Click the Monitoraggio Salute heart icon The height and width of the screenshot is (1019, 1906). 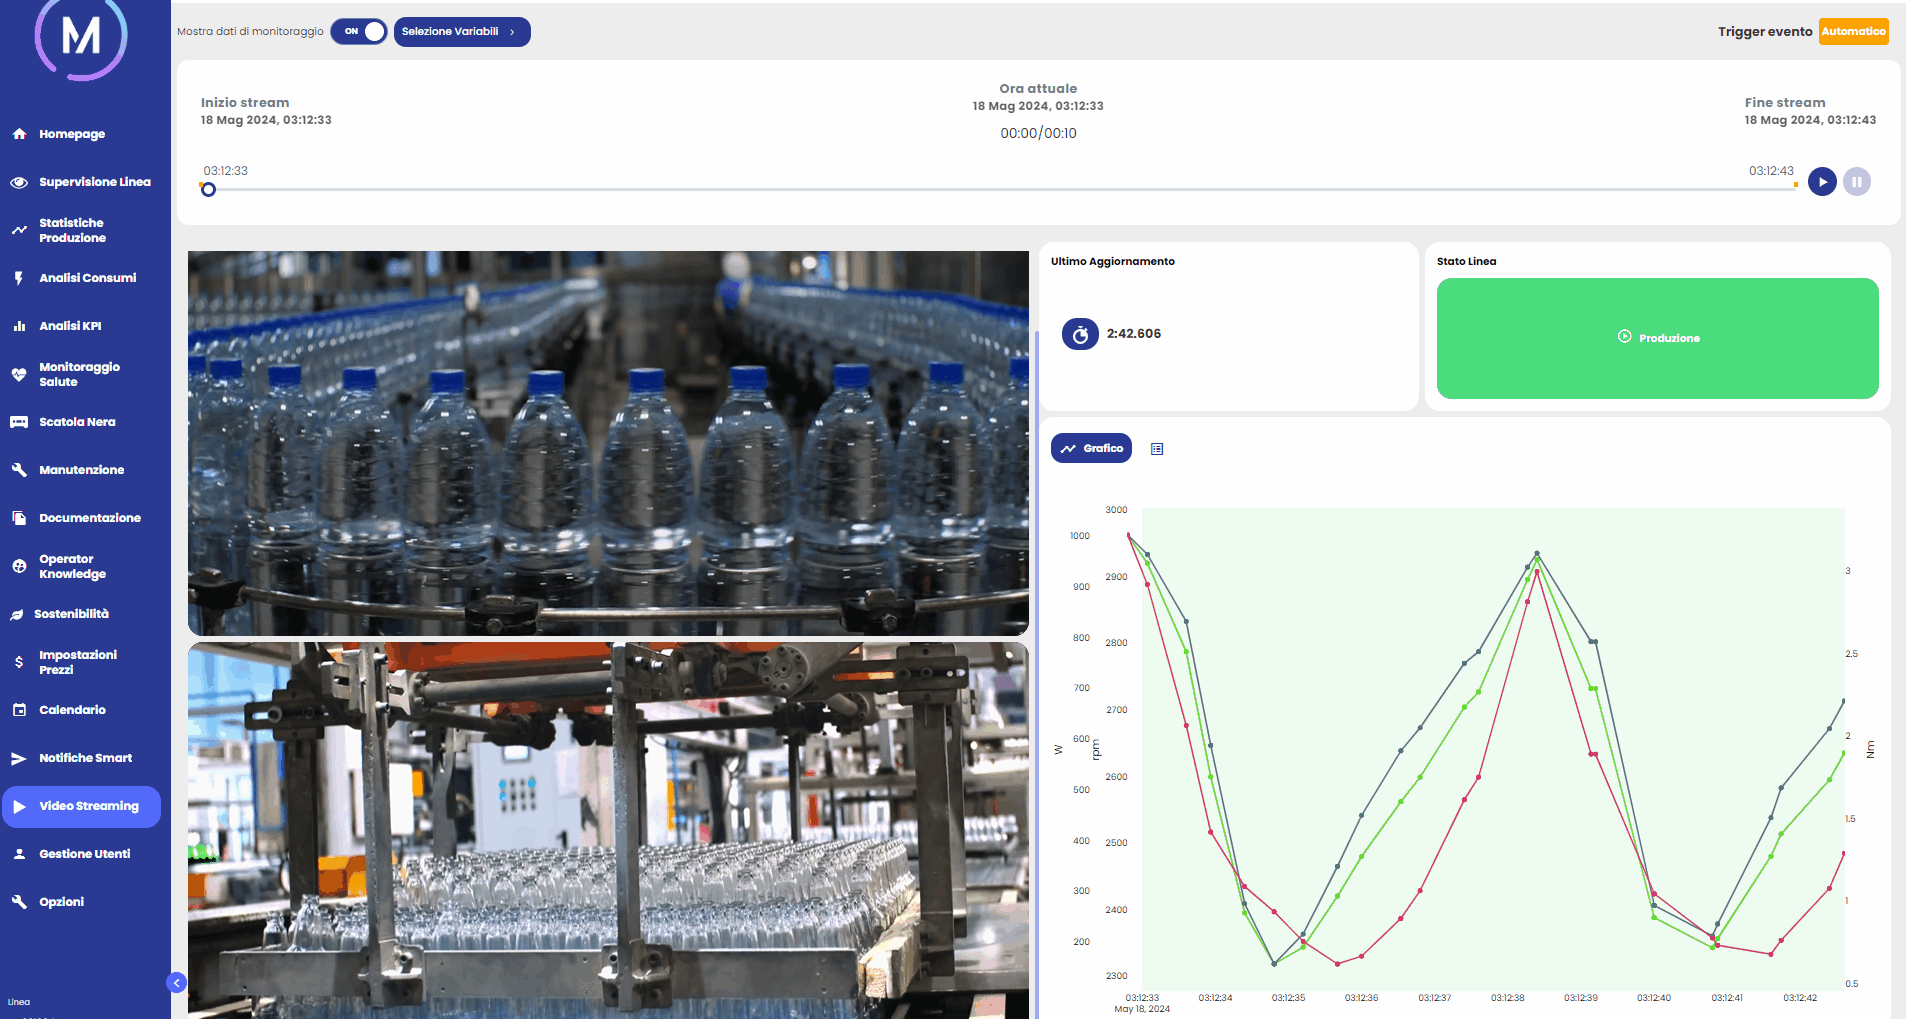(19, 374)
